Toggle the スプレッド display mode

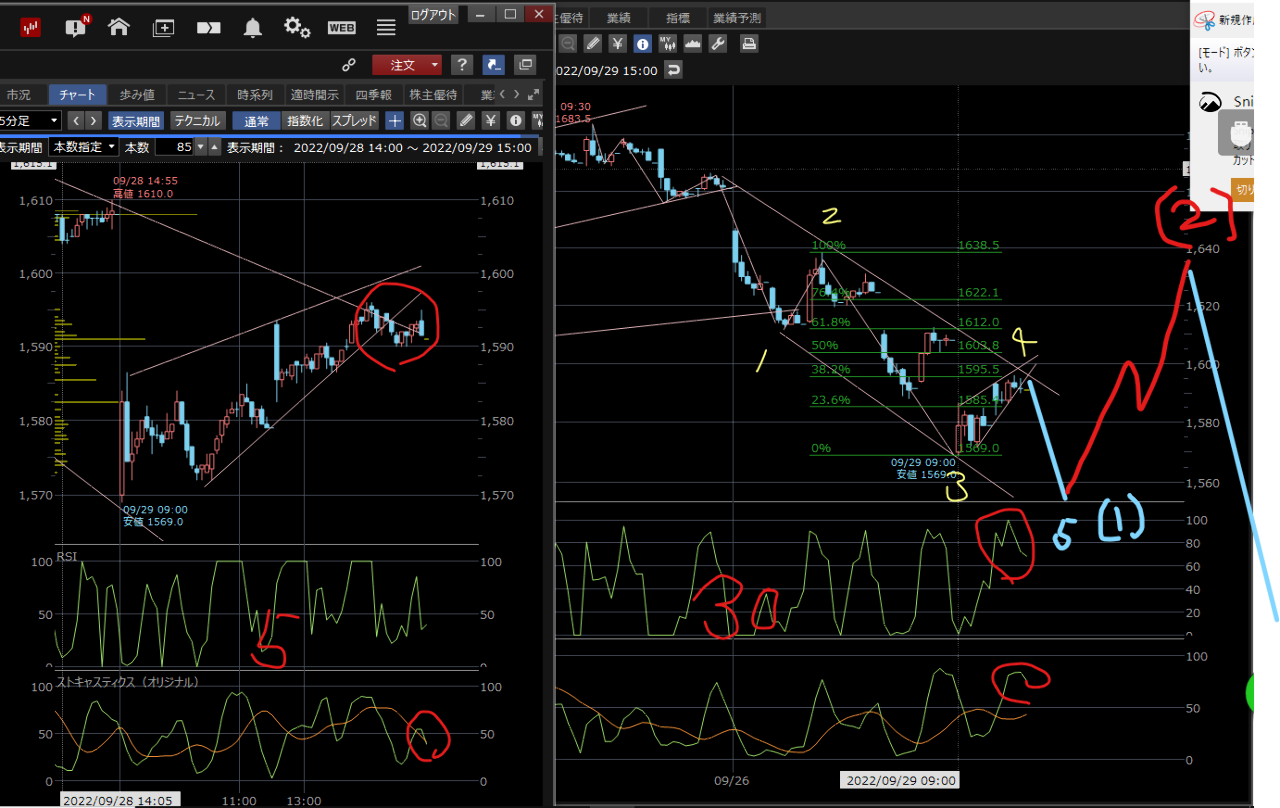click(x=355, y=121)
